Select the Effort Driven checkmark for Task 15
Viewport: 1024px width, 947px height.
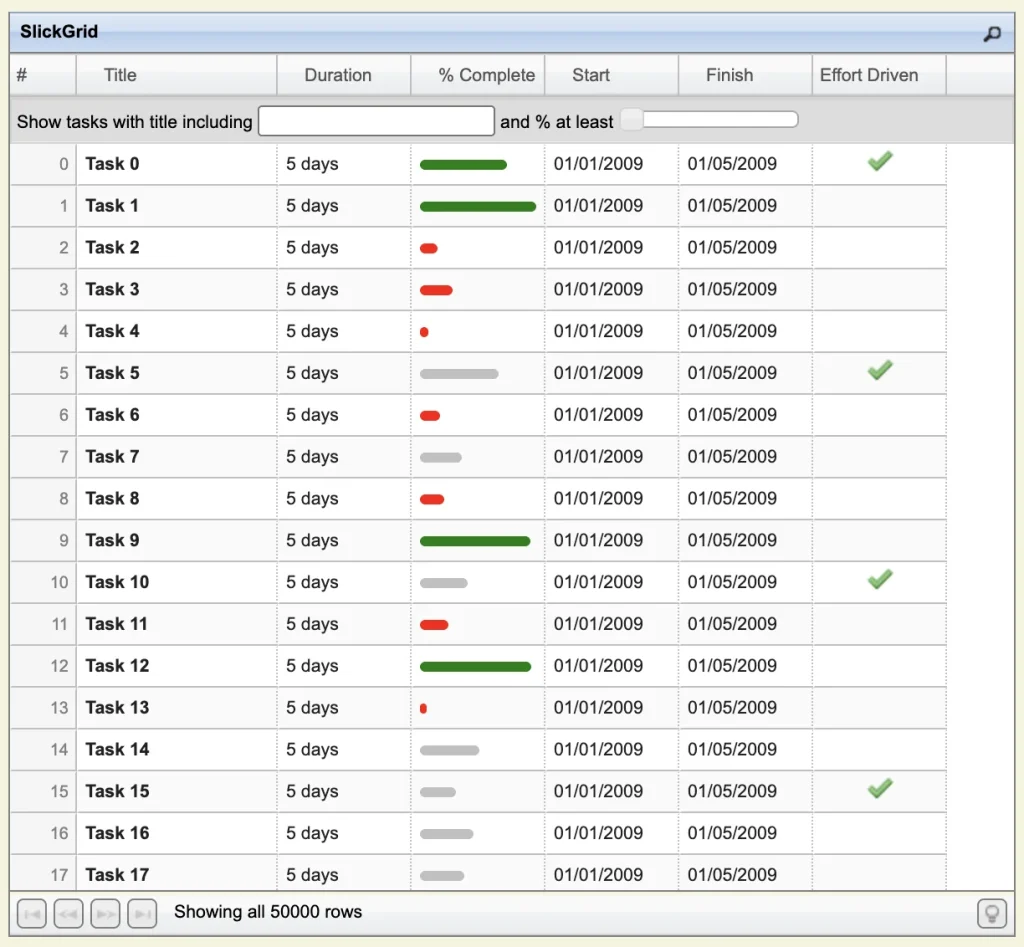coord(879,789)
